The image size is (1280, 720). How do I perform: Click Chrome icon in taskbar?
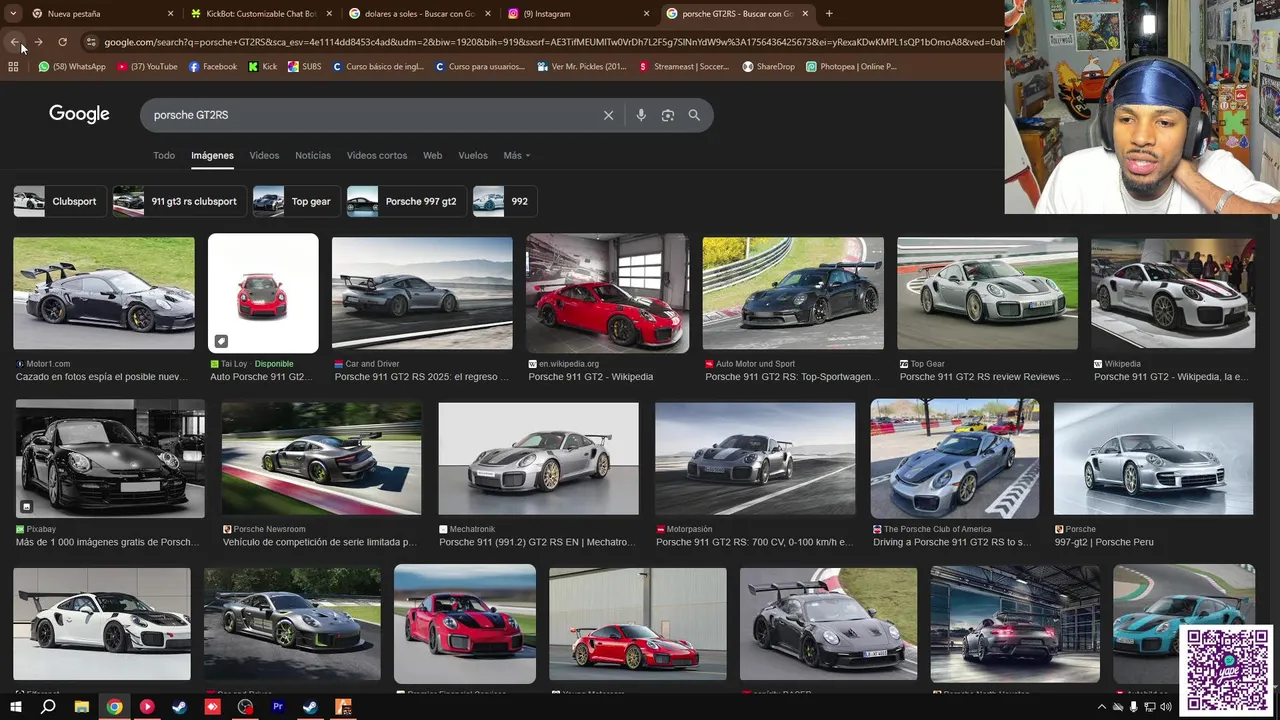[x=115, y=707]
